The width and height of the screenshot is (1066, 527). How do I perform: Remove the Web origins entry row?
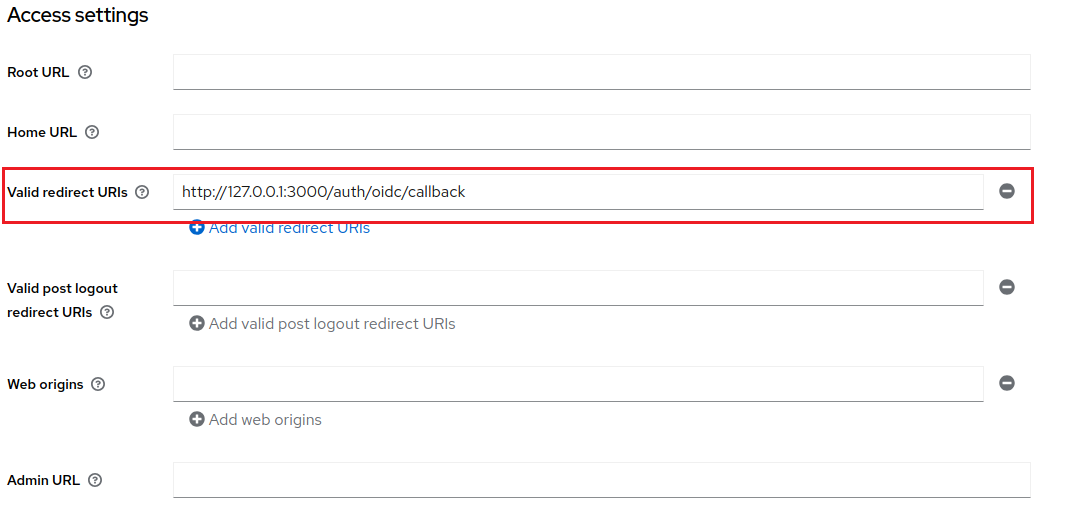click(x=1007, y=383)
